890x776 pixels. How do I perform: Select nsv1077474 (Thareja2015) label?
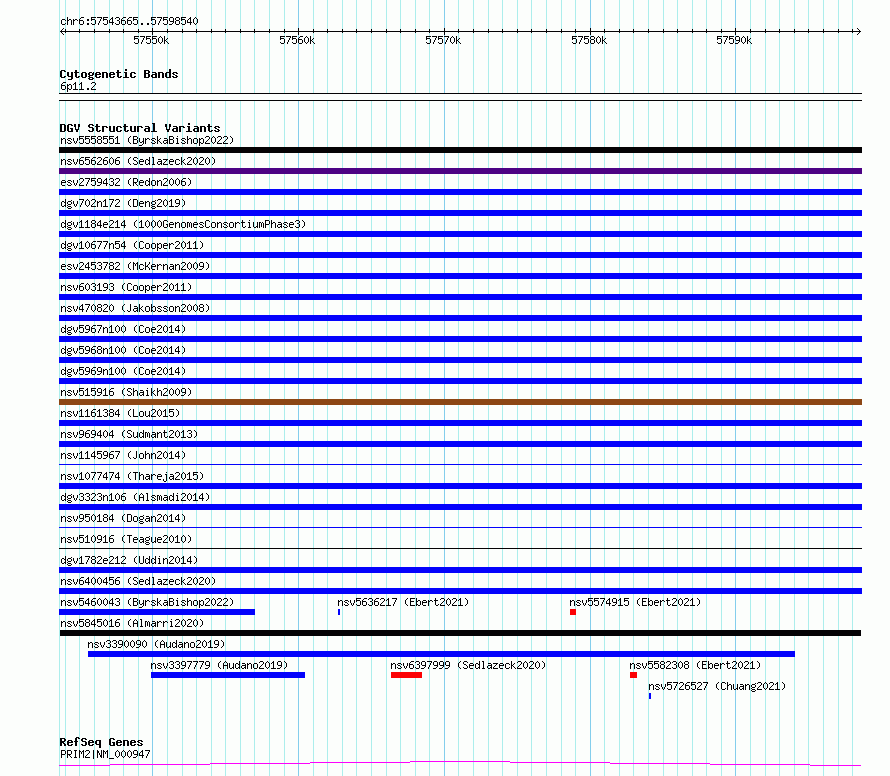coord(132,476)
